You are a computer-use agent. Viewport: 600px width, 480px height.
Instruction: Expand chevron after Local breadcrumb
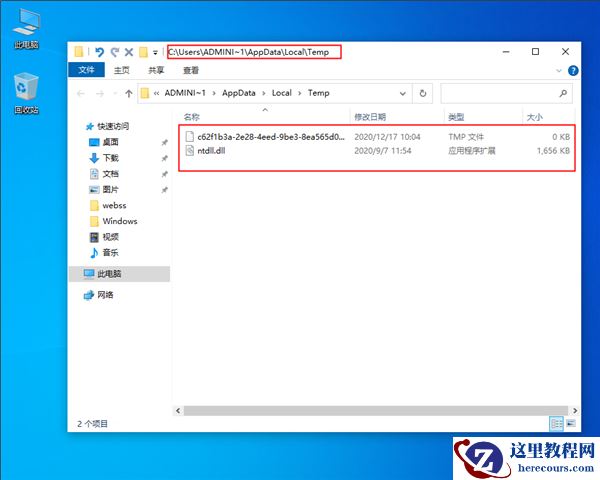(300, 93)
